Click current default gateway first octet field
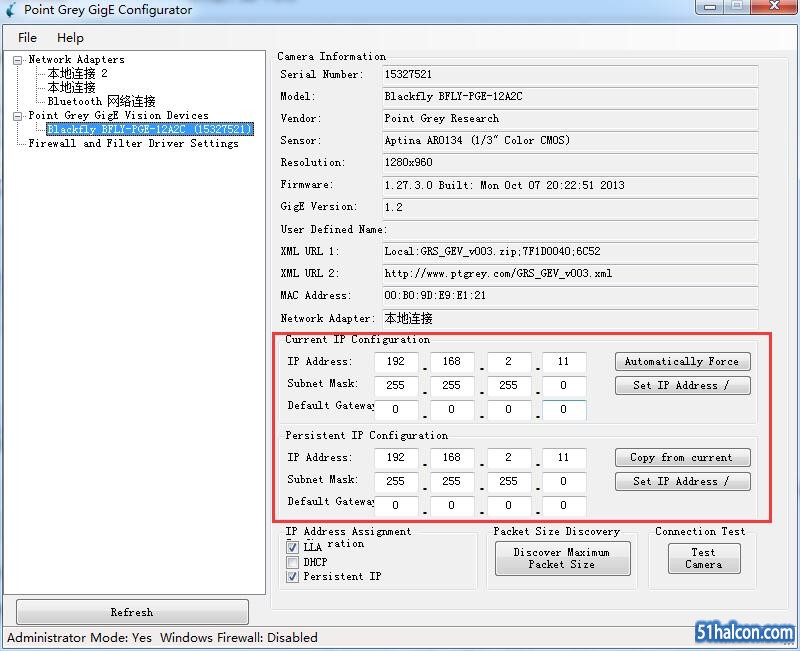 click(x=396, y=409)
